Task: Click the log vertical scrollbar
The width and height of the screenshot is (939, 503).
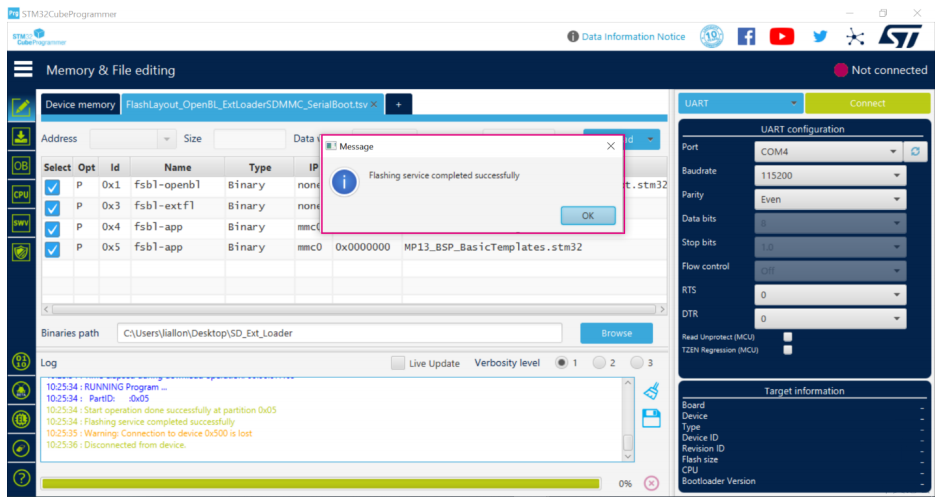Action: (628, 419)
